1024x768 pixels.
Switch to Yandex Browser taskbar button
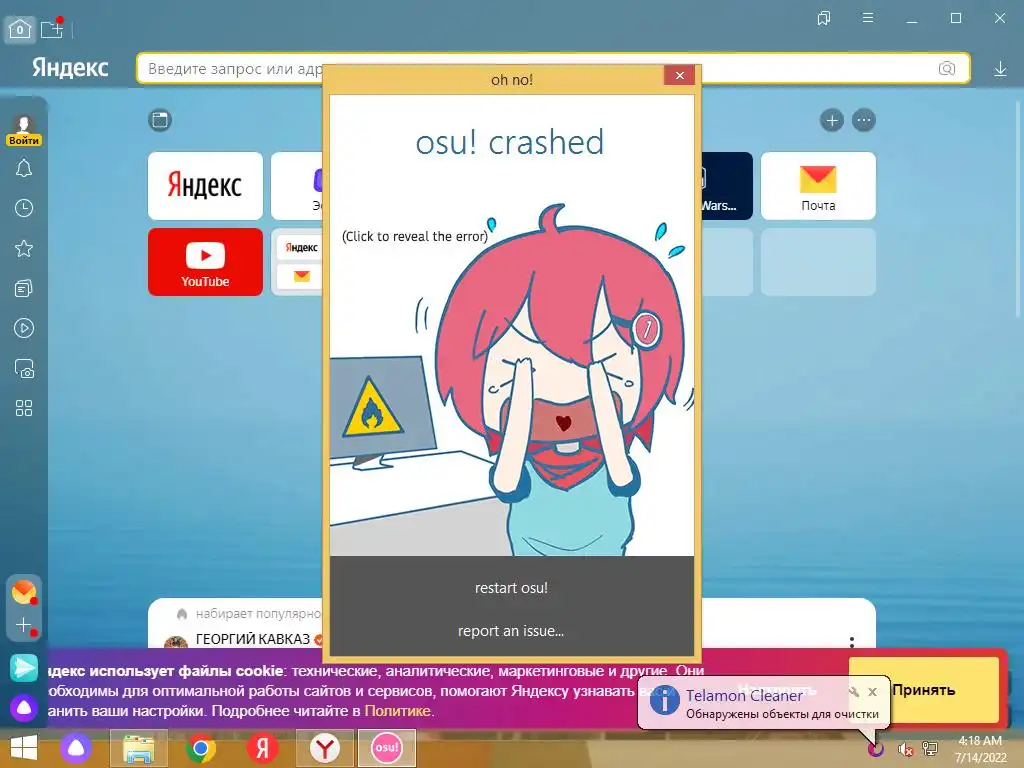325,748
